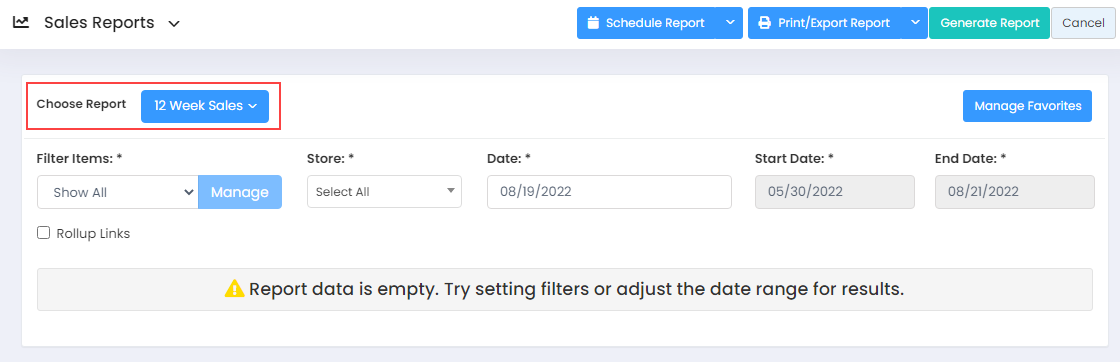Open the Store Select All dropdown

(x=384, y=191)
